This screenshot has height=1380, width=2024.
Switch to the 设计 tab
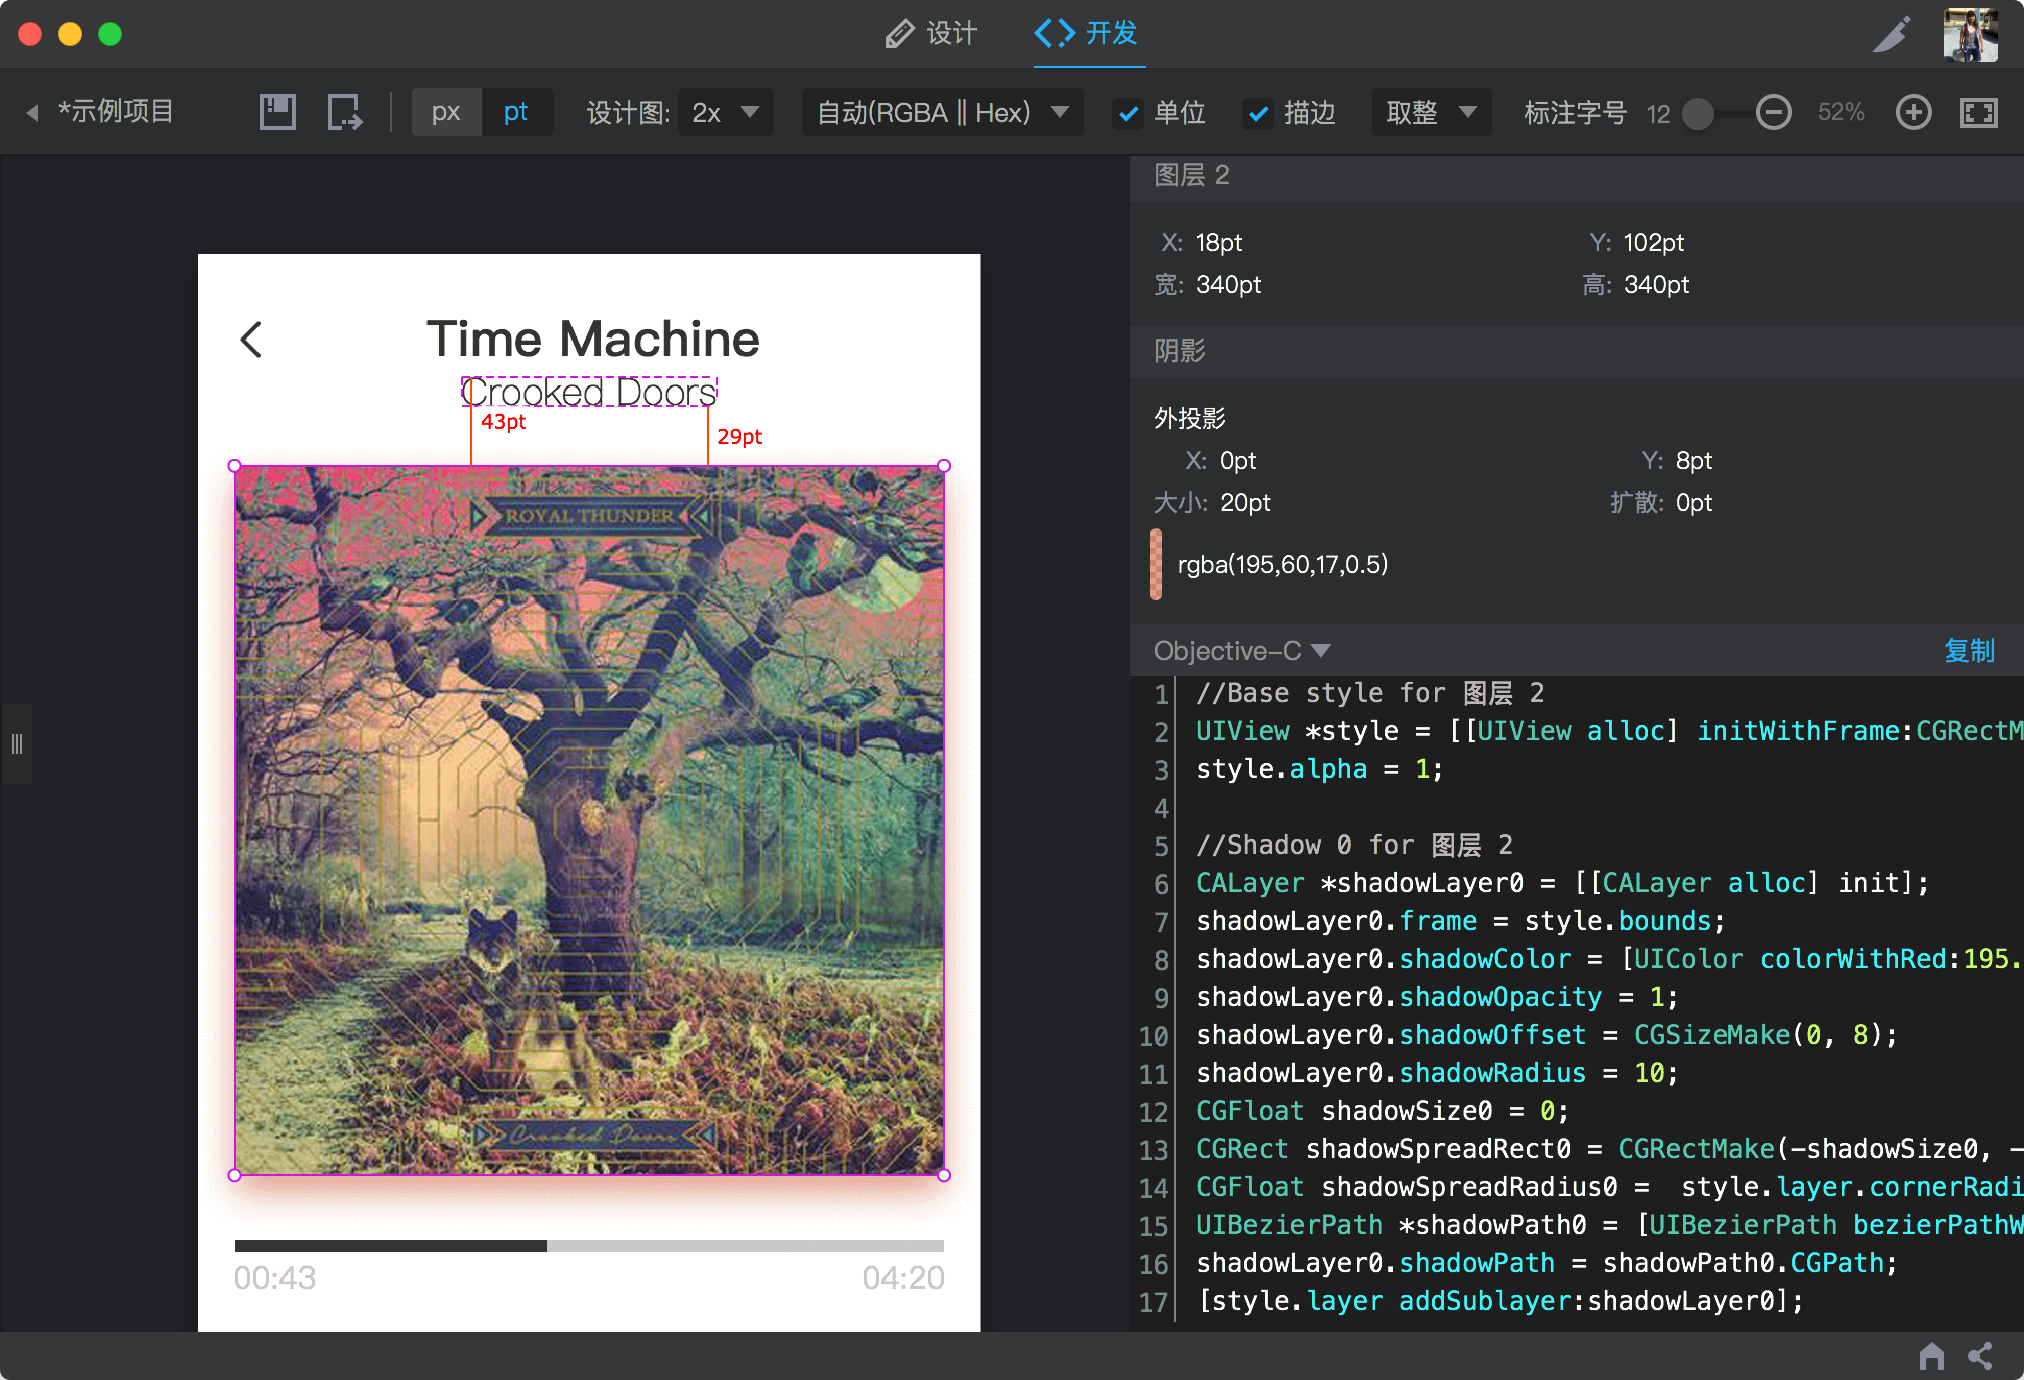coord(931,34)
